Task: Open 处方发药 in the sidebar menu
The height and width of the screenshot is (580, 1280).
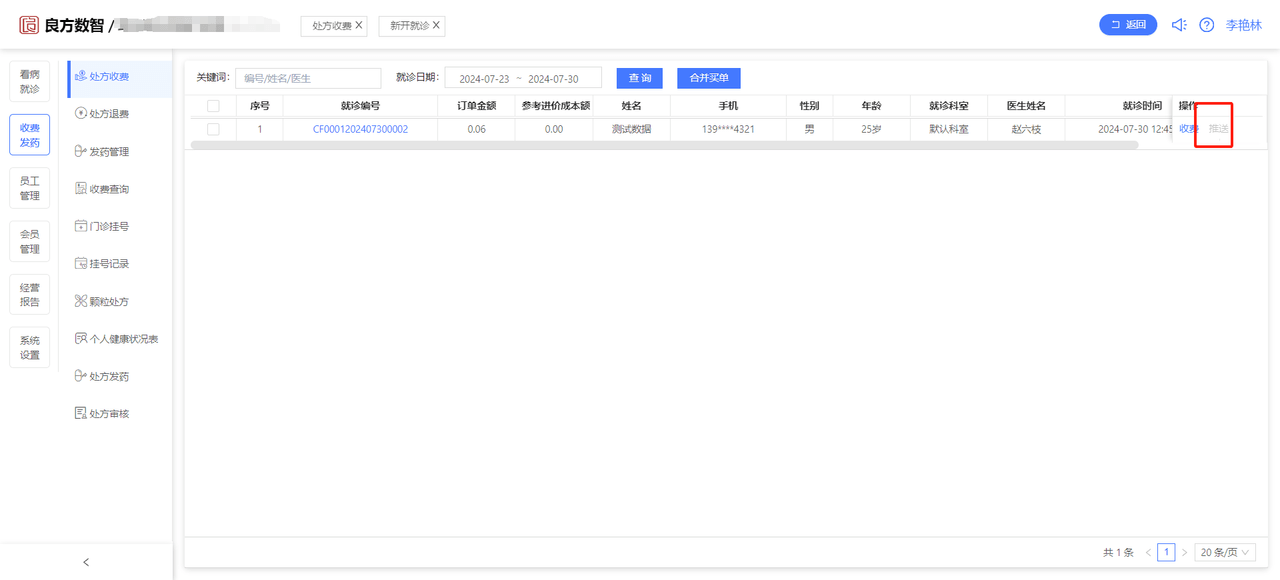Action: click(x=102, y=377)
